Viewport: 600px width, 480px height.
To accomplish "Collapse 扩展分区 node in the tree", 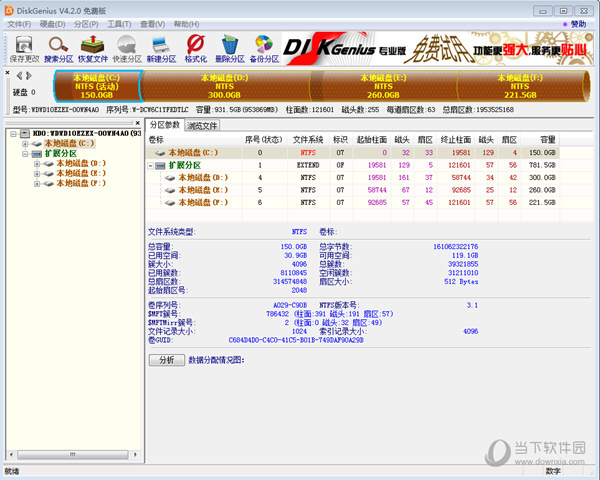I will pos(25,154).
